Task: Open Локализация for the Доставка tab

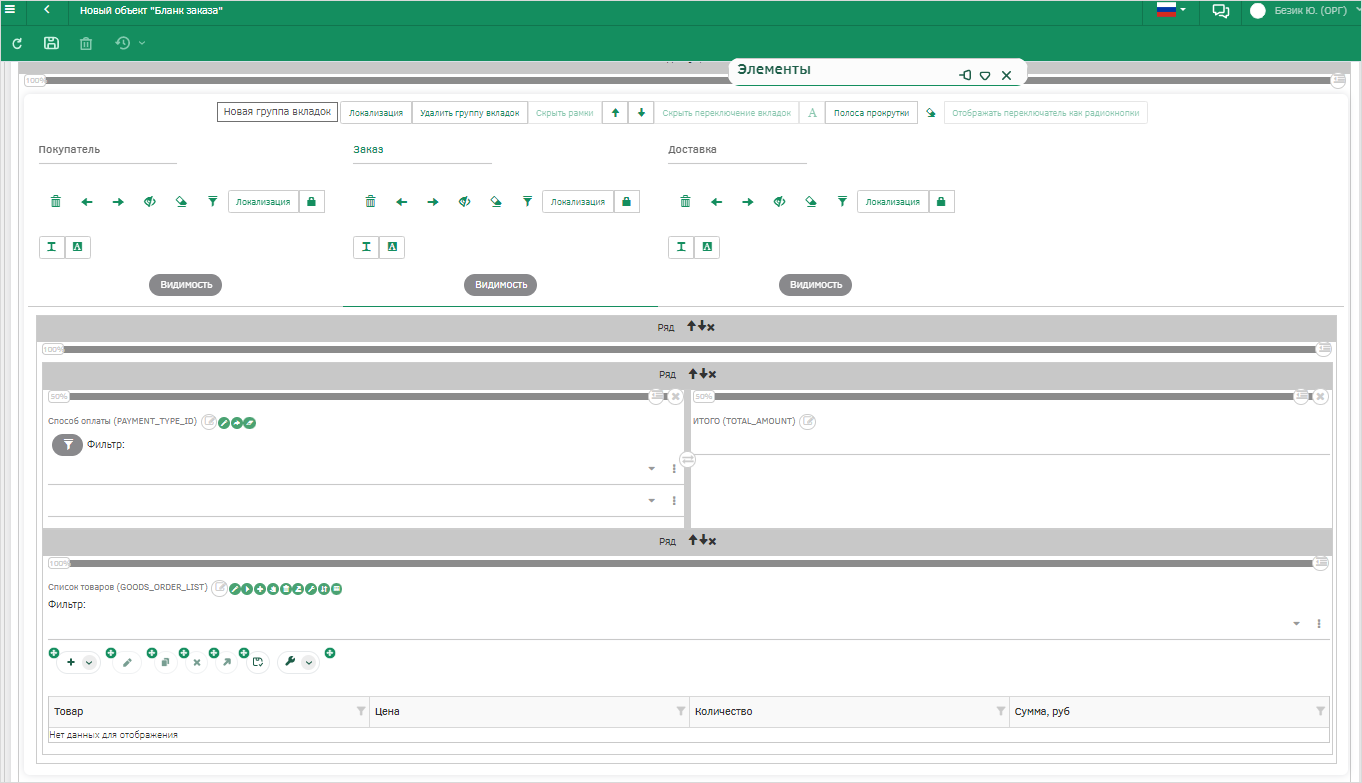Action: pyautogui.click(x=893, y=202)
